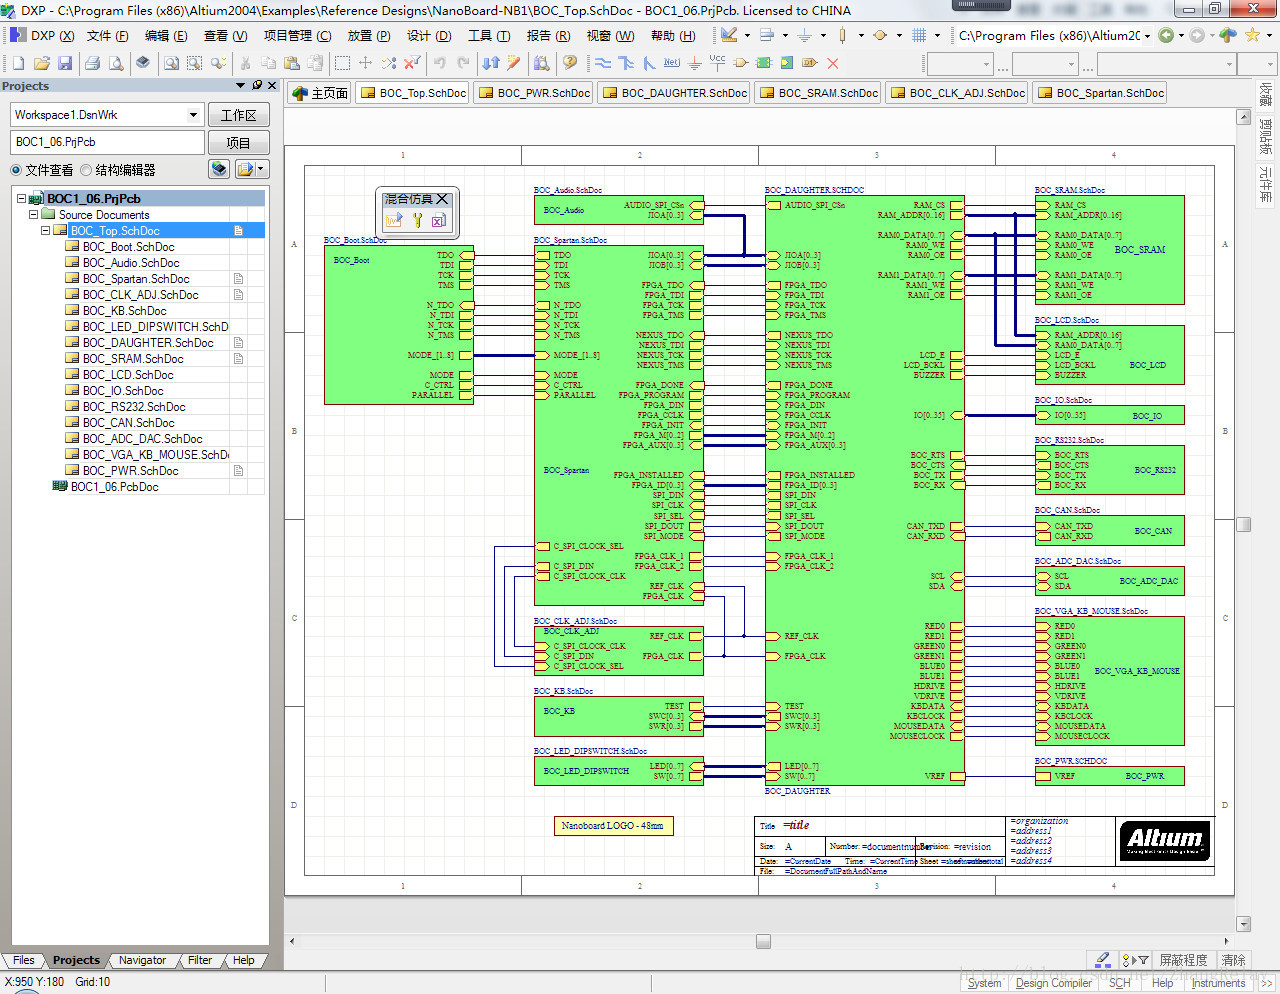Open the help question-mark icon
The image size is (1280, 994).
[x=570, y=63]
